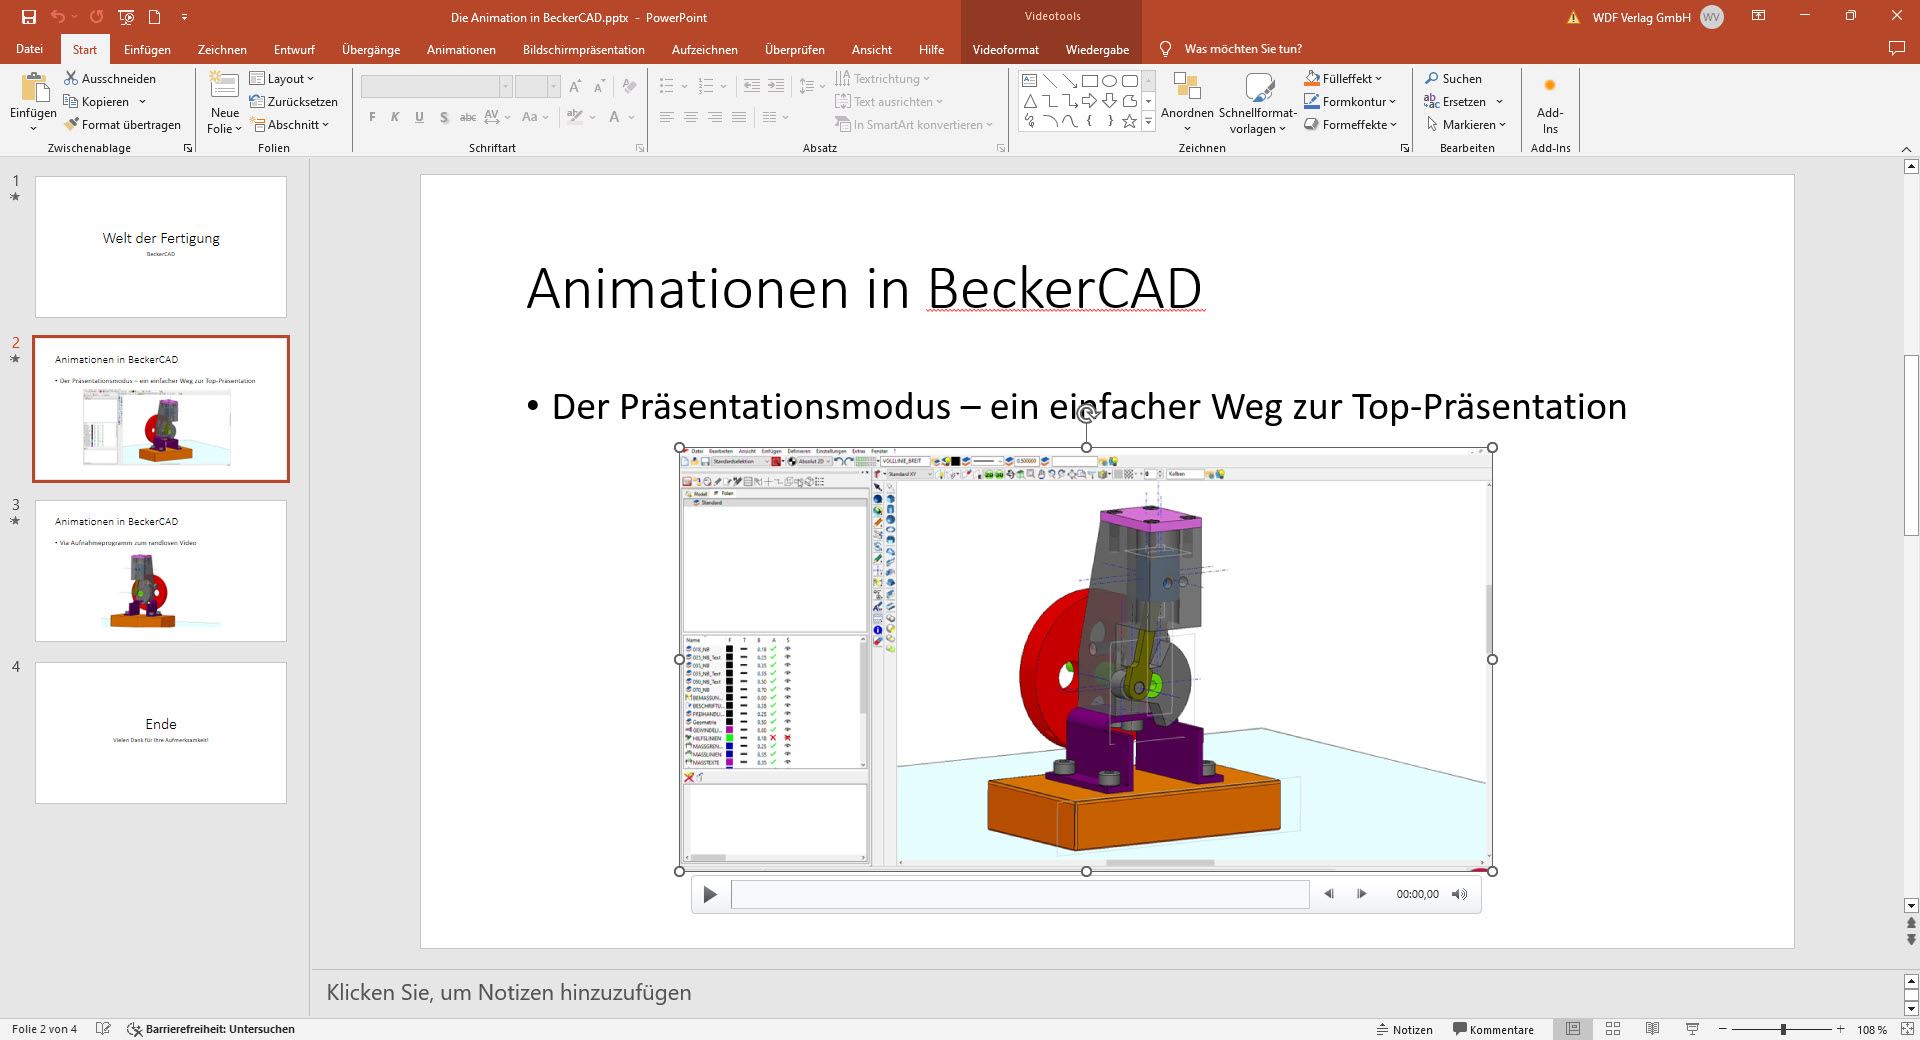
Task: Switch to the Übergänge tab
Action: pyautogui.click(x=371, y=49)
